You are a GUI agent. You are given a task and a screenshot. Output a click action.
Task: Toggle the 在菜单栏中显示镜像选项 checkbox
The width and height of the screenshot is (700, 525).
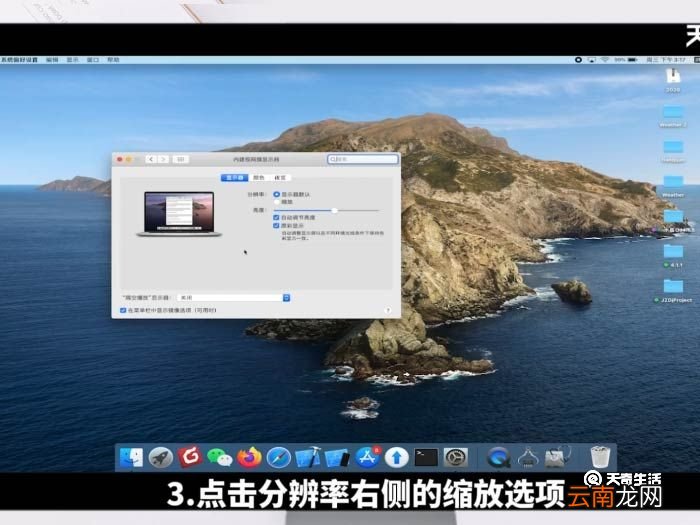123,310
